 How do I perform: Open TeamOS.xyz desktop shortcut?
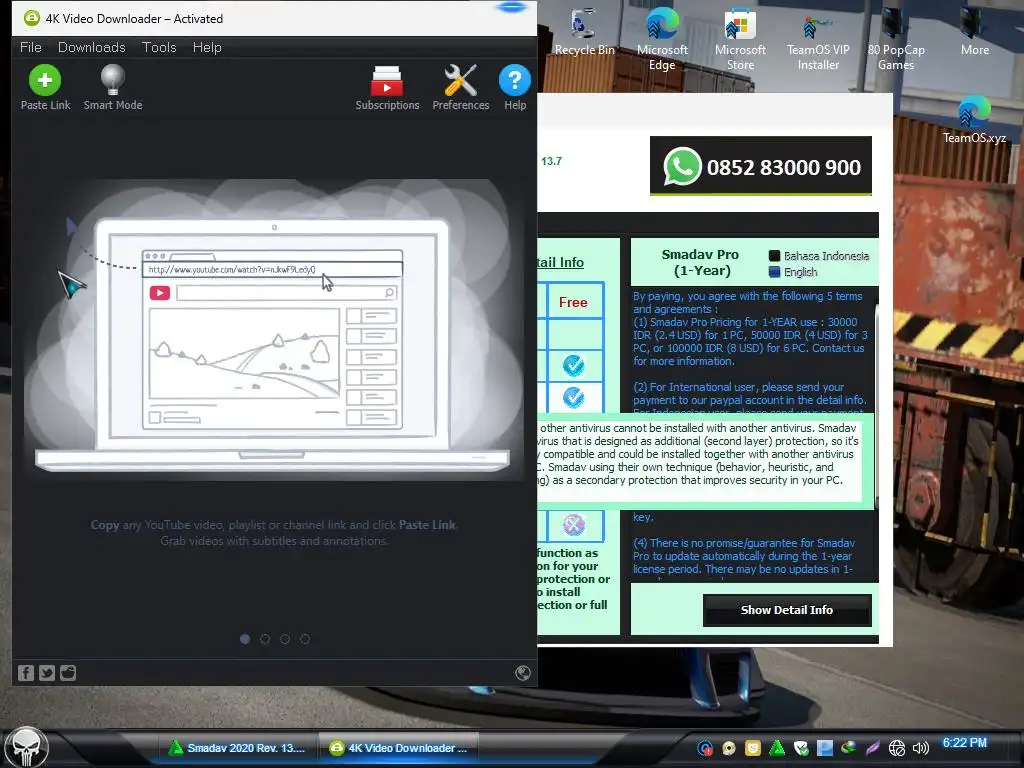pos(974,120)
